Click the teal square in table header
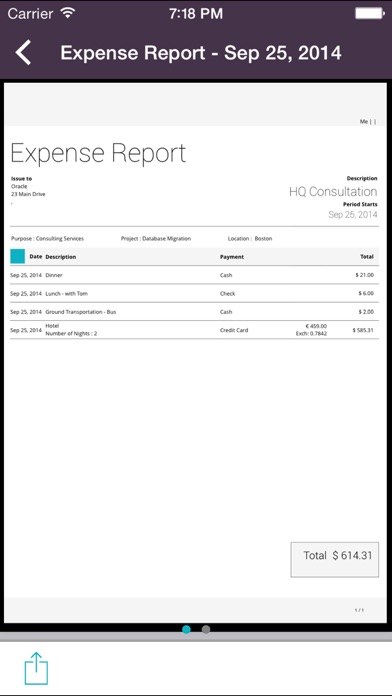The image size is (392, 696). [17, 257]
